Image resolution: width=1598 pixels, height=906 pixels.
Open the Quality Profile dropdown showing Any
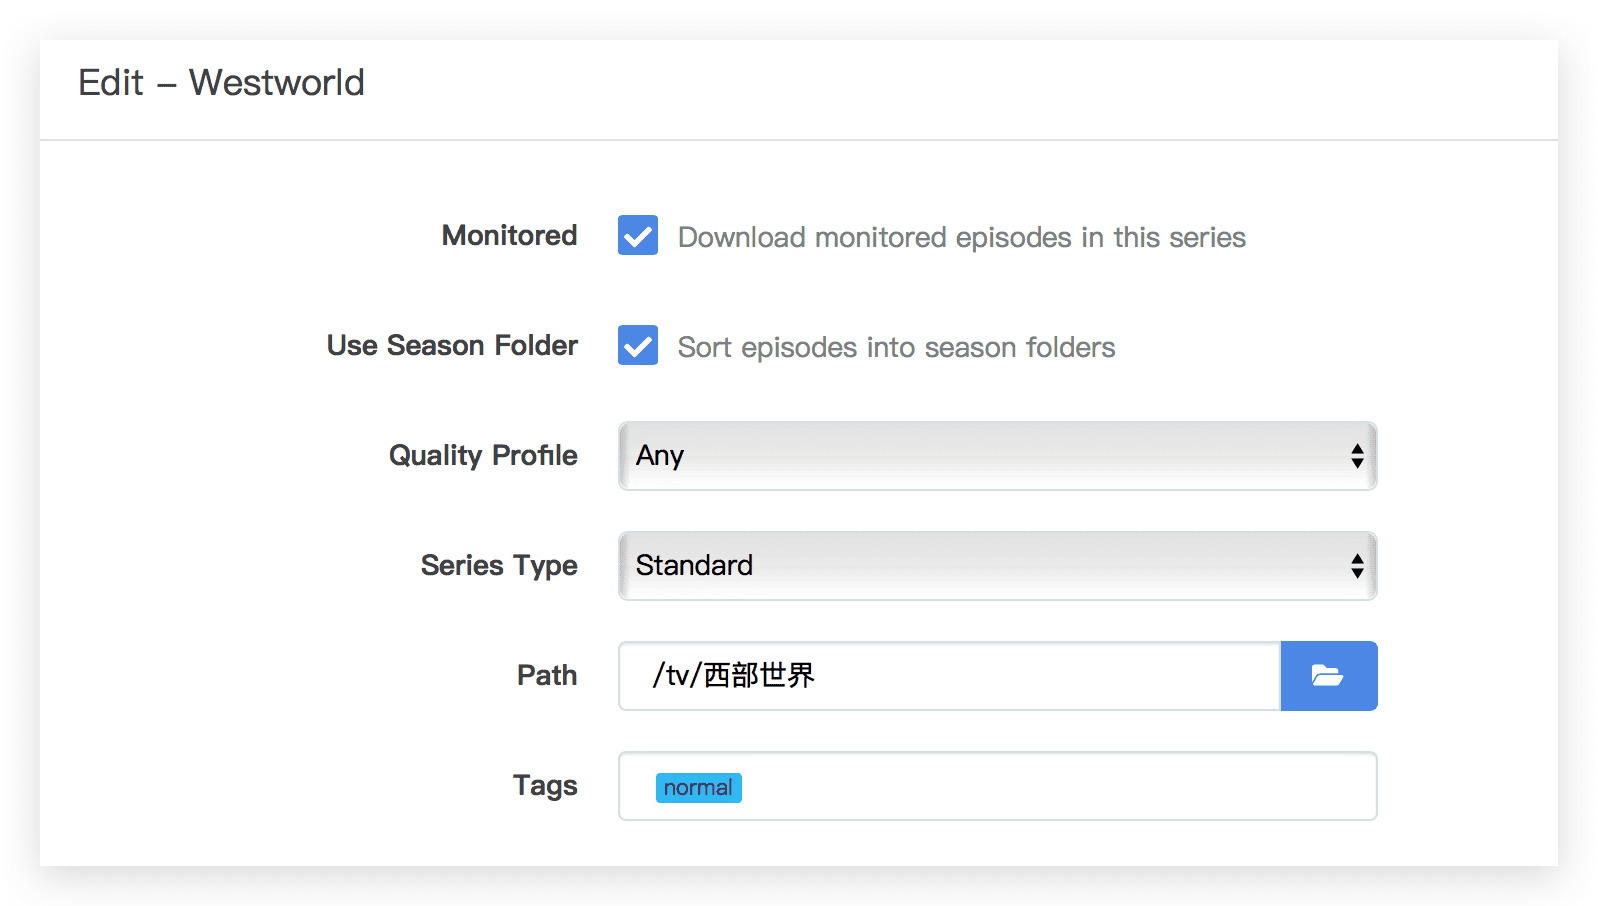tap(998, 456)
